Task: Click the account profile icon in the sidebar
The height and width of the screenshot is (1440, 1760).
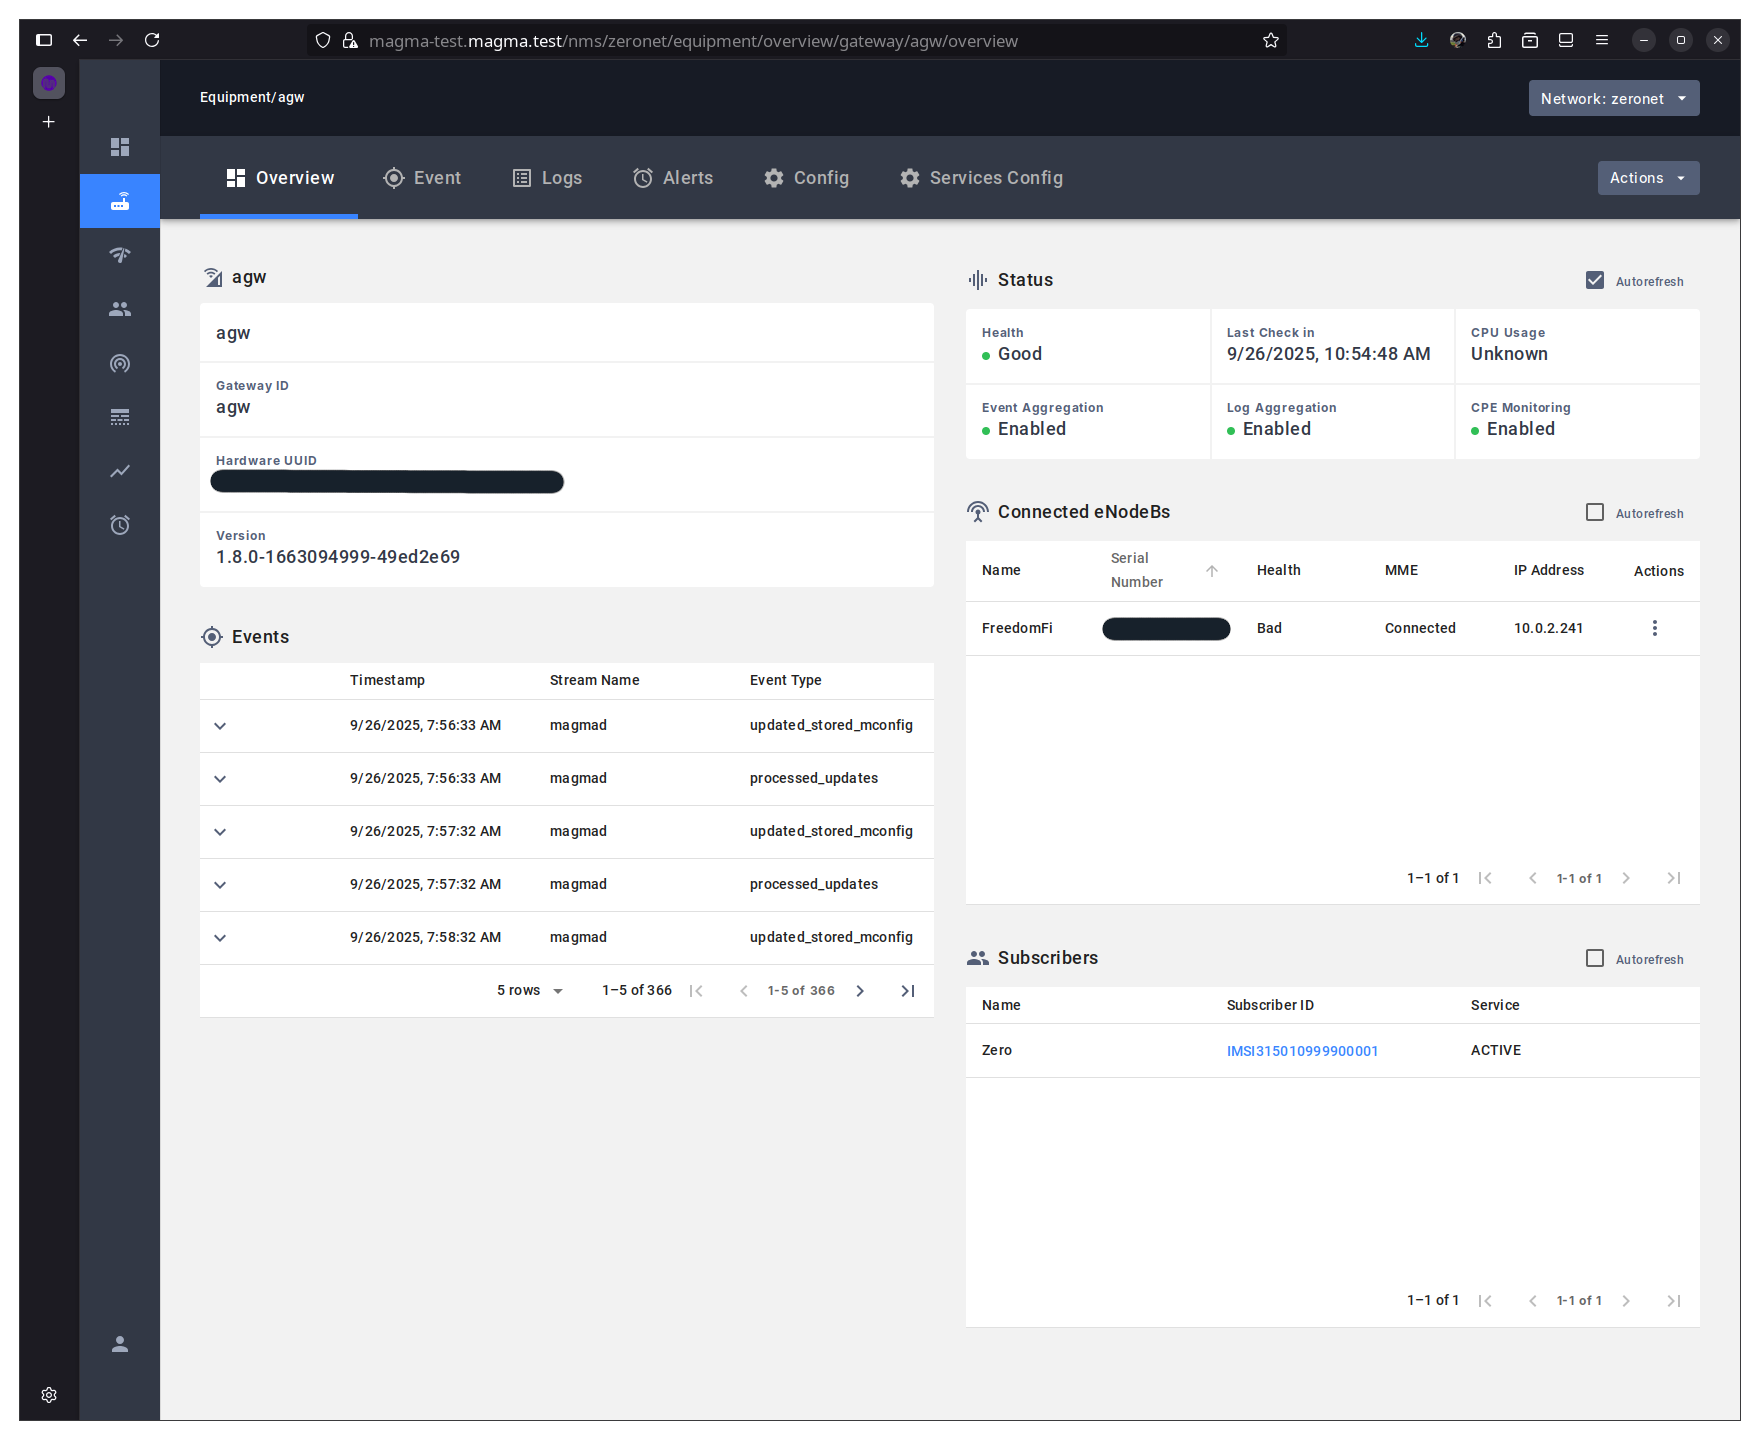Action: pos(120,1344)
